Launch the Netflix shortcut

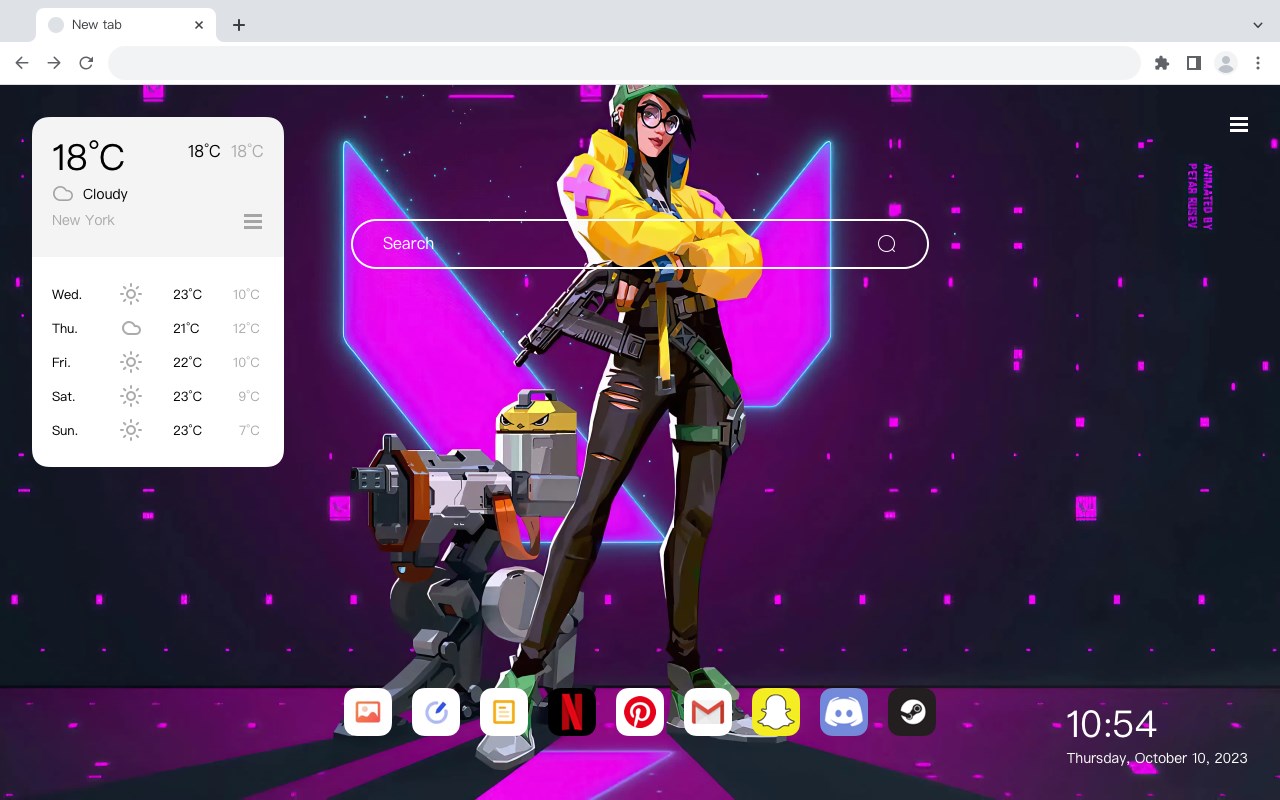click(572, 712)
